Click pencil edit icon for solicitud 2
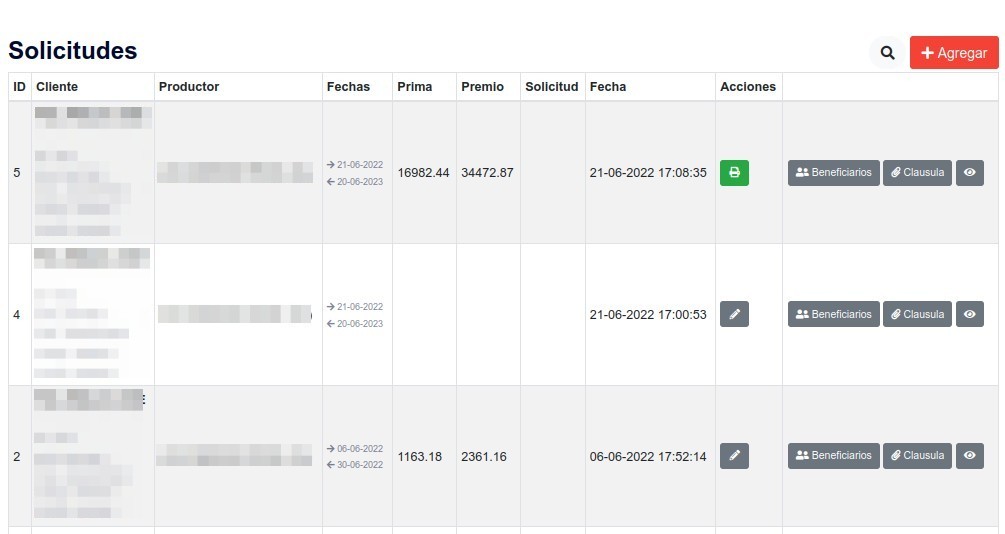This screenshot has width=1005, height=534. (x=734, y=456)
